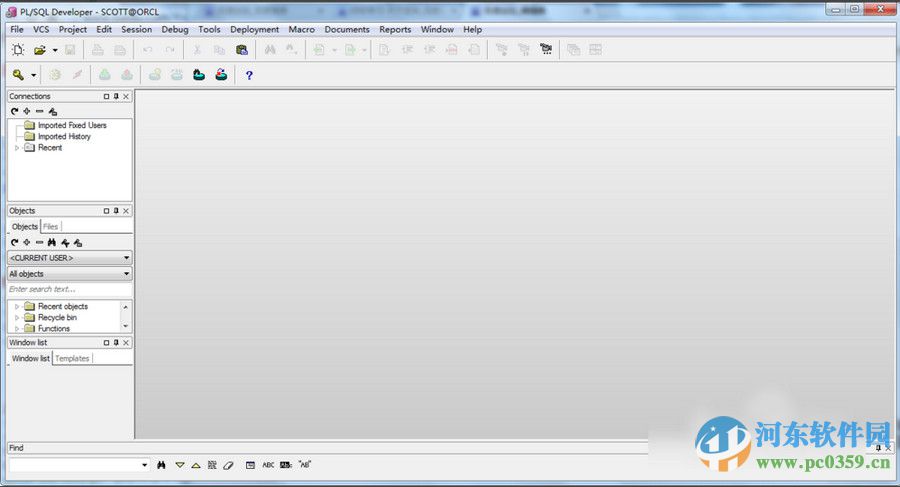Open the Debug menu

tap(175, 29)
